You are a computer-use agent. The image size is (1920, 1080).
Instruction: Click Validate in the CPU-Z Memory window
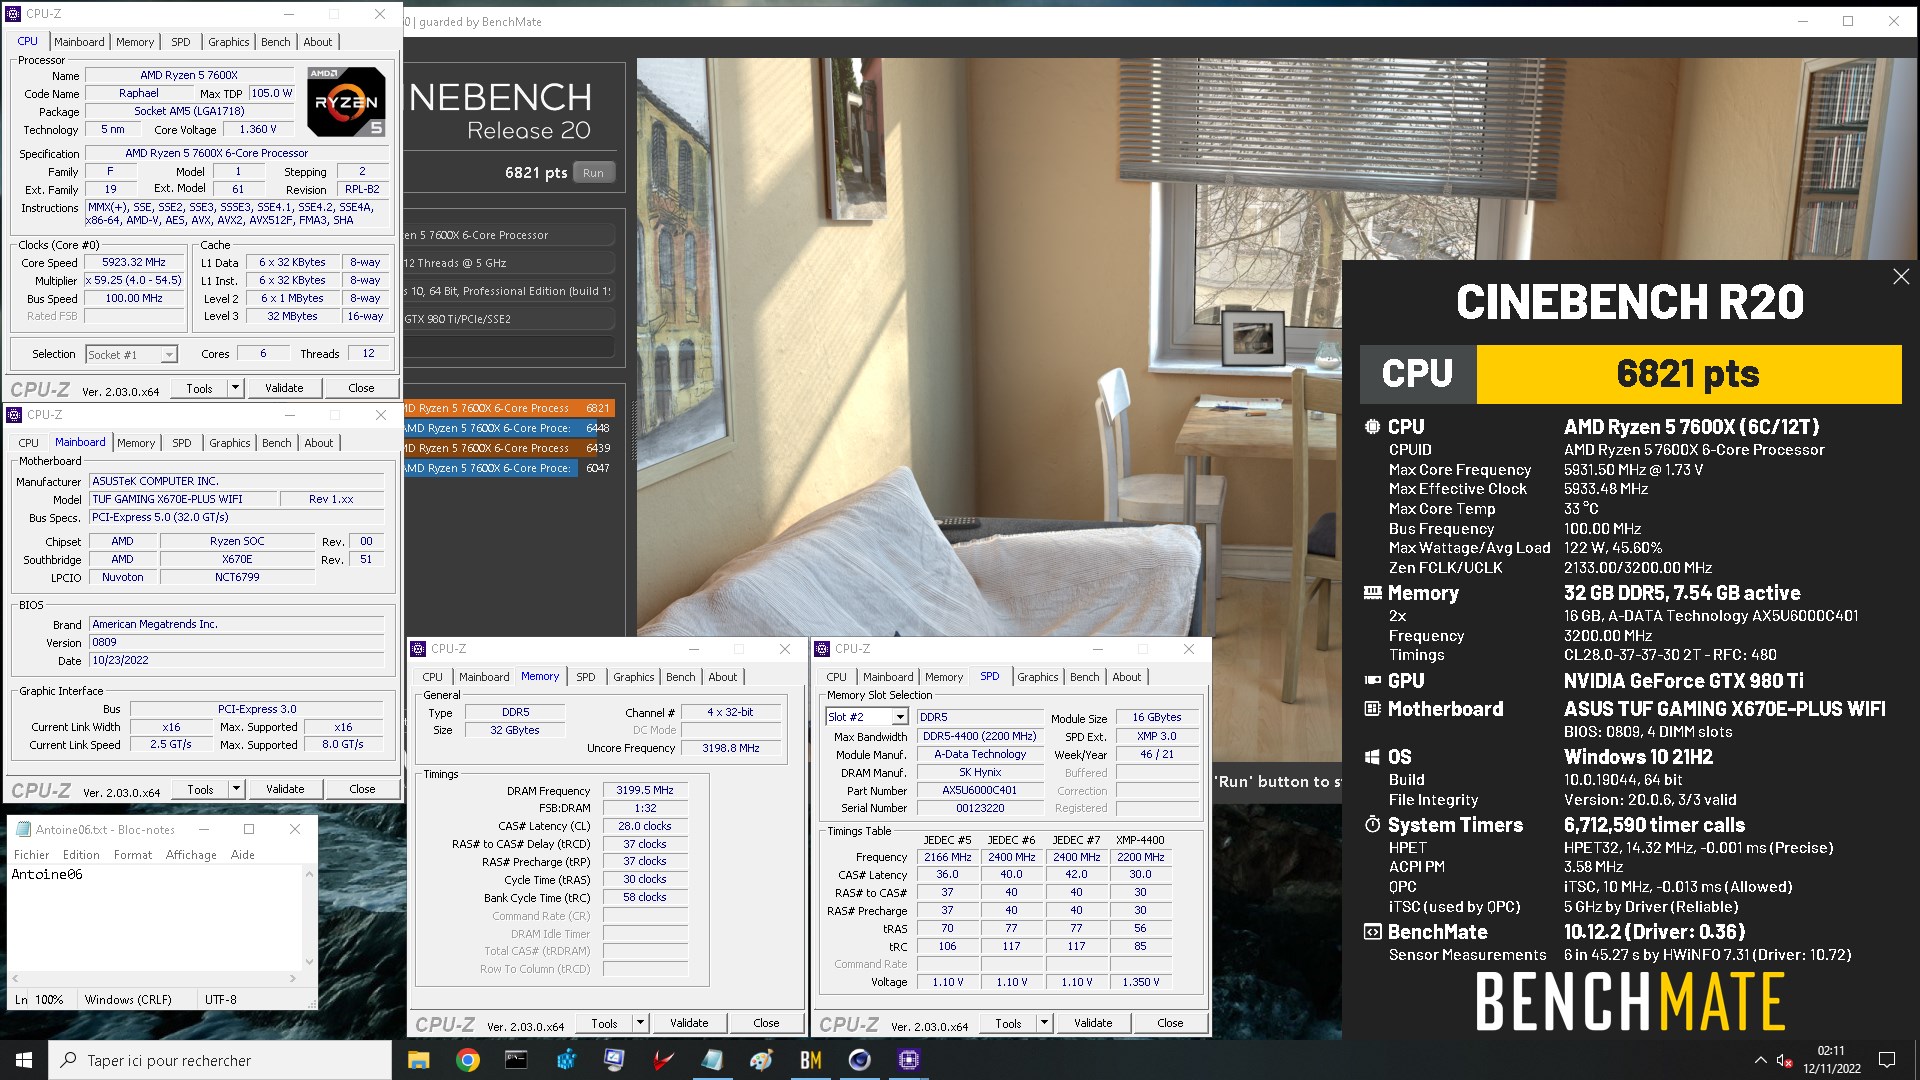pos(689,1023)
